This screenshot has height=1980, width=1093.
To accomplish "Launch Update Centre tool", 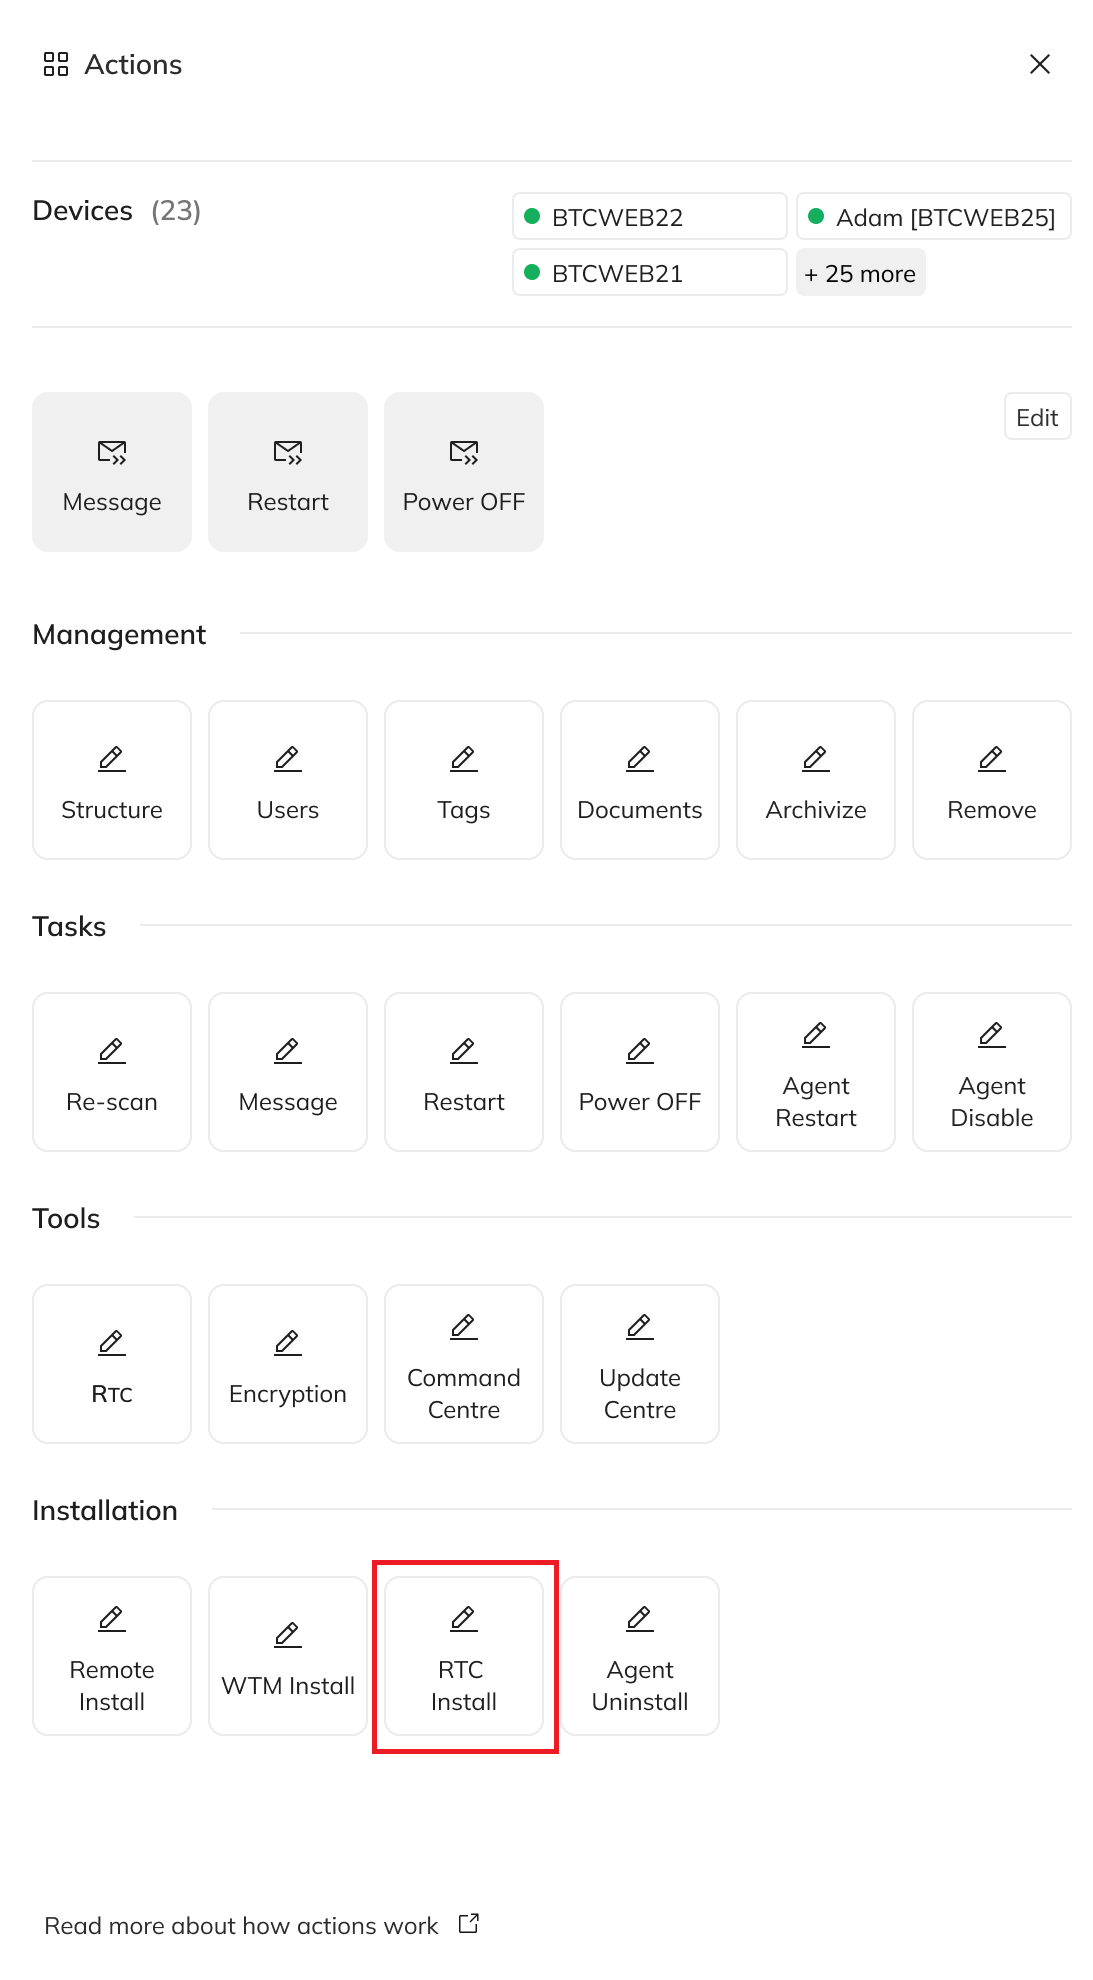I will (640, 1364).
